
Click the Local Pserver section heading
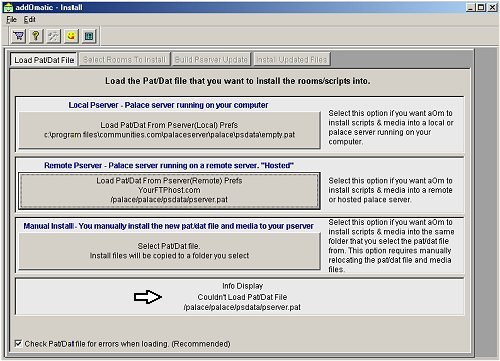168,105
